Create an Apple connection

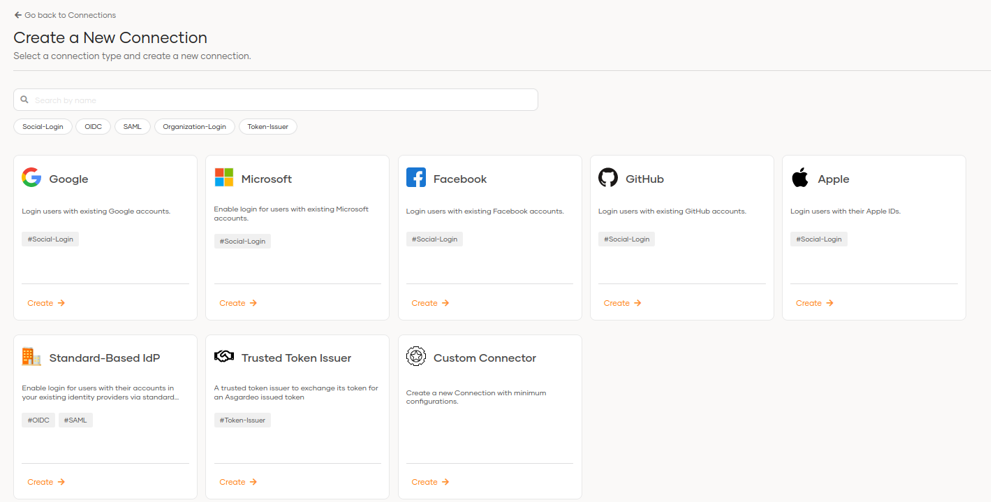(x=815, y=303)
